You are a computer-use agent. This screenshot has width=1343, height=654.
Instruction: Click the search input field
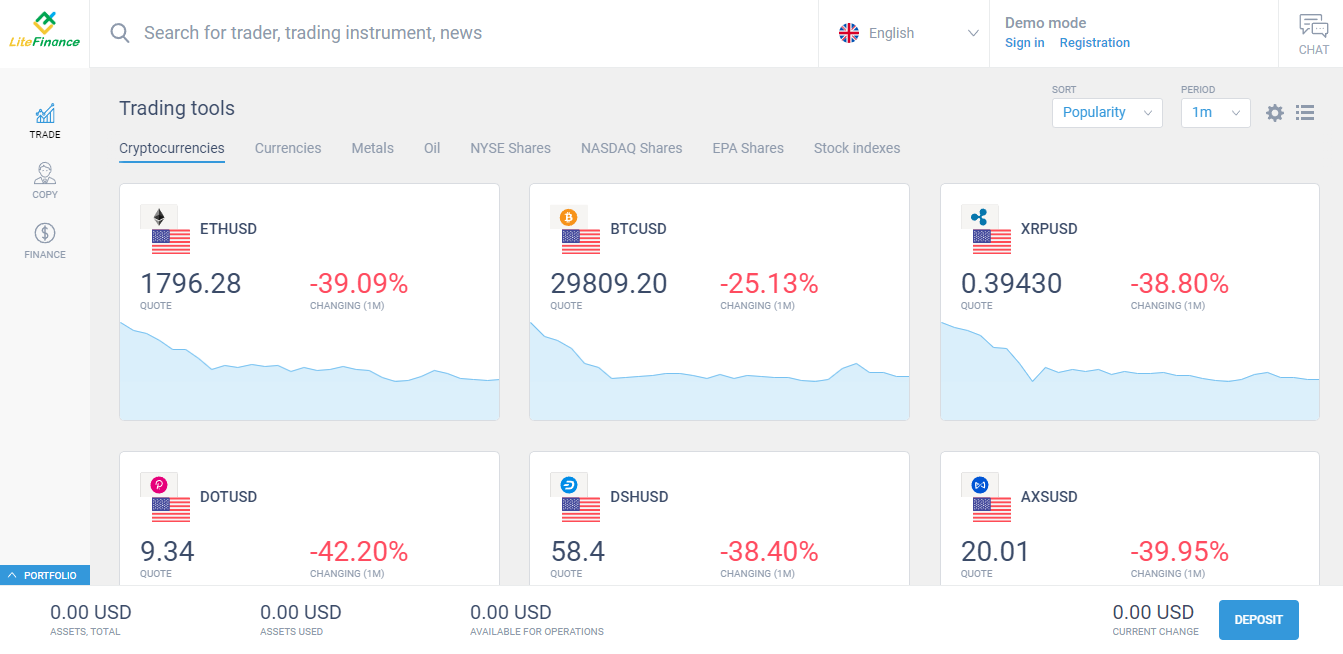click(470, 33)
